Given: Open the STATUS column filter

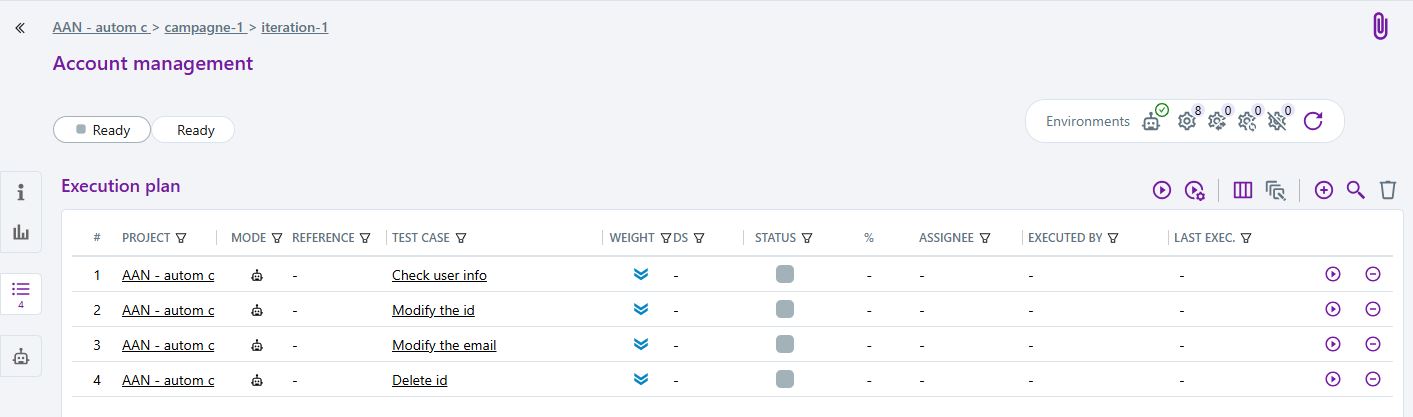Looking at the screenshot, I should 806,238.
